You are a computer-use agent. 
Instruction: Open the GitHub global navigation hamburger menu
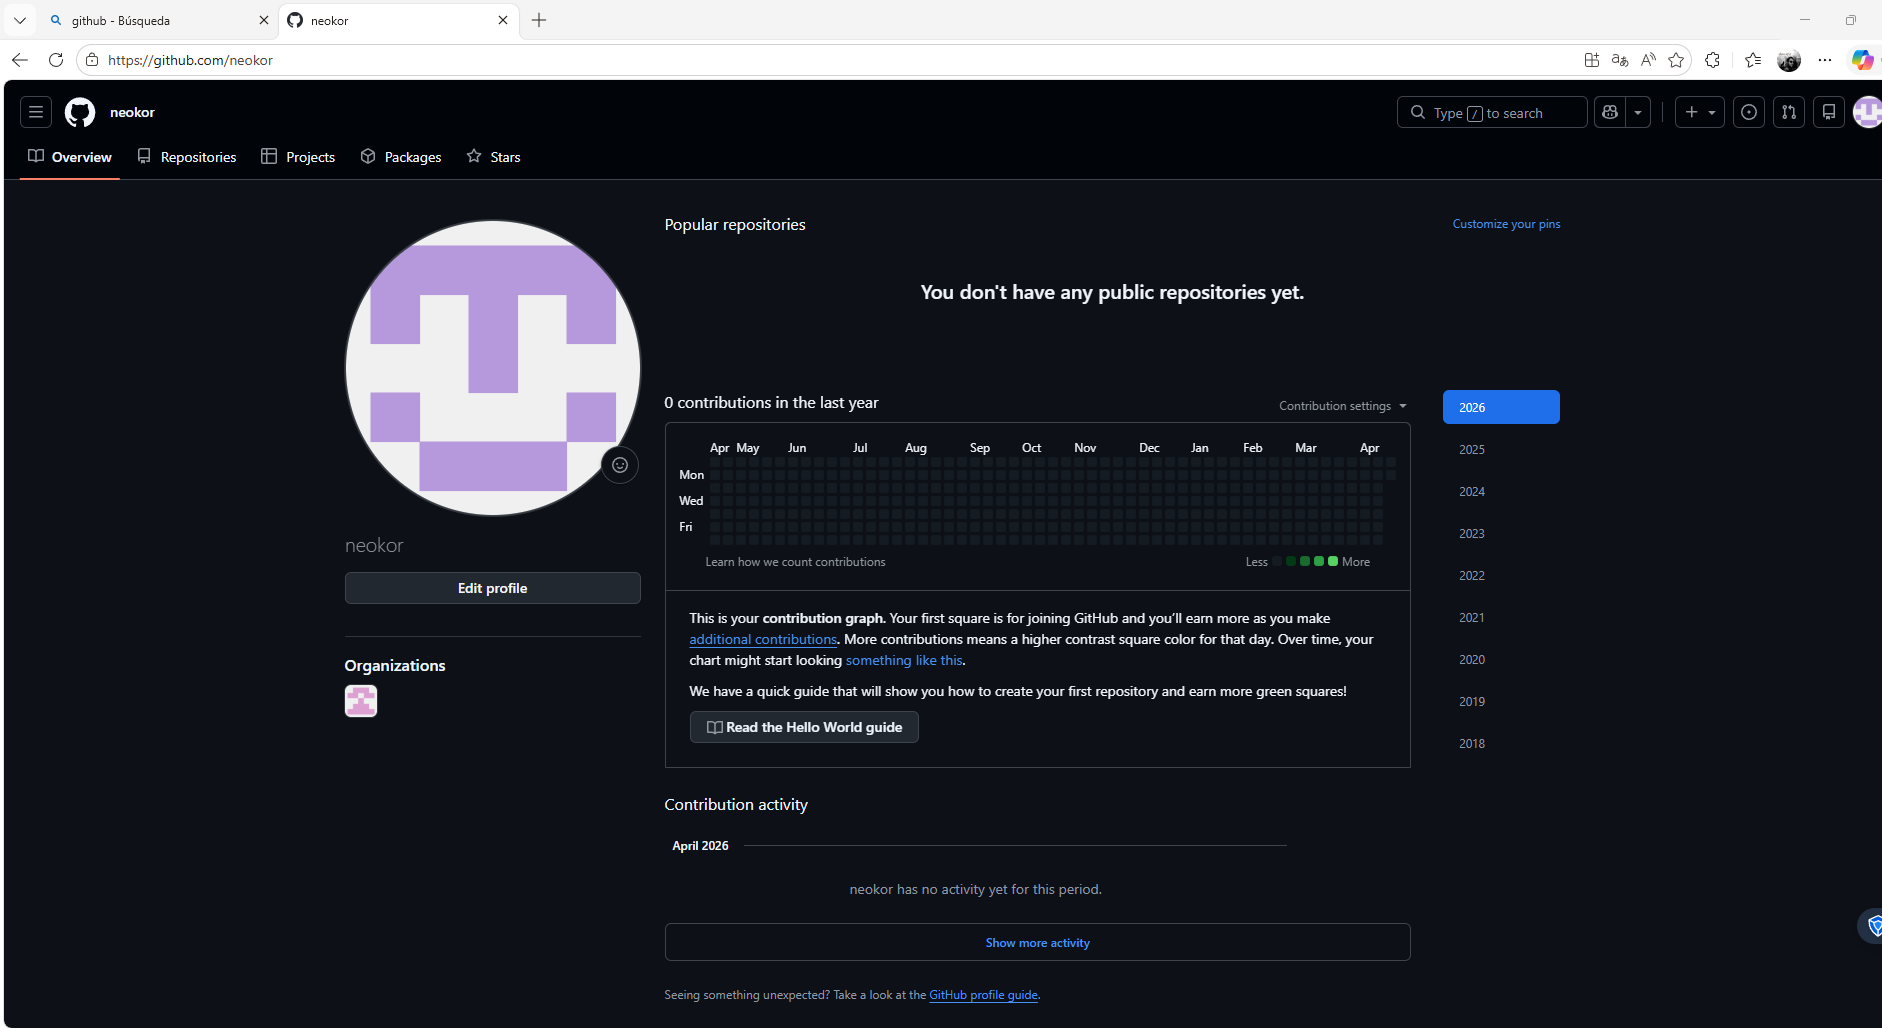click(36, 112)
